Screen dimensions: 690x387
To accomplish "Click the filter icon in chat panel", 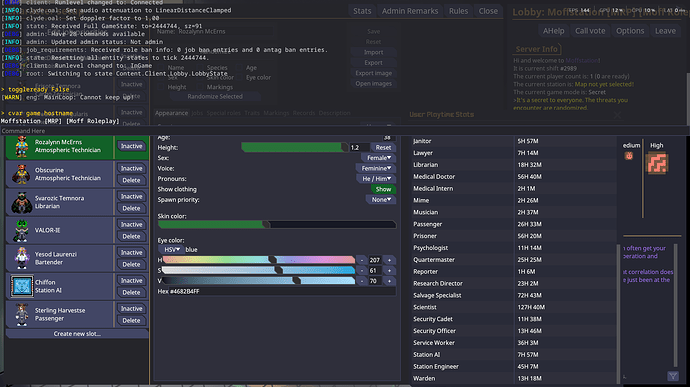I will pos(673,376).
